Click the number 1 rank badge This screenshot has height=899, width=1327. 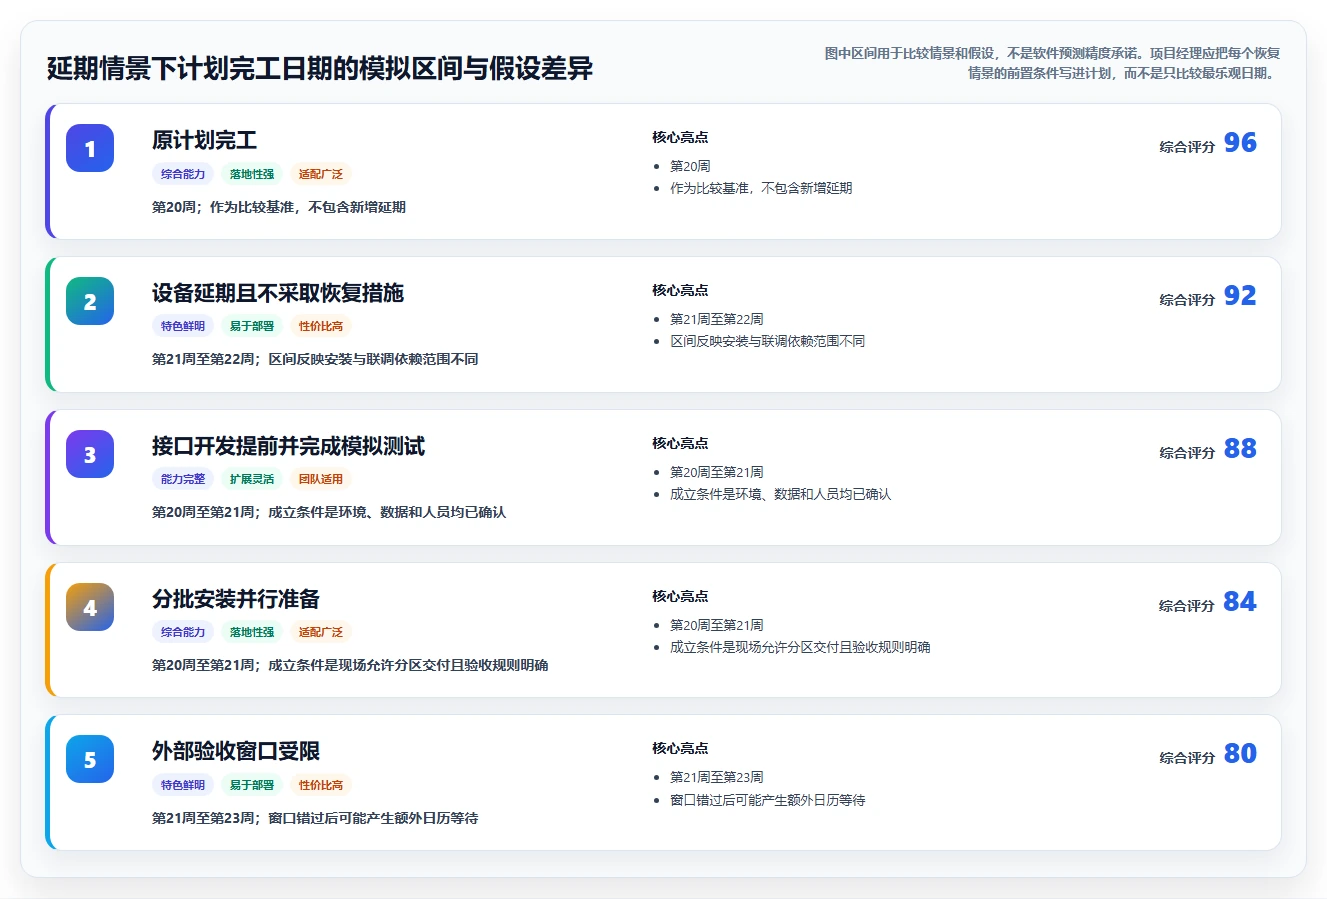(x=90, y=148)
